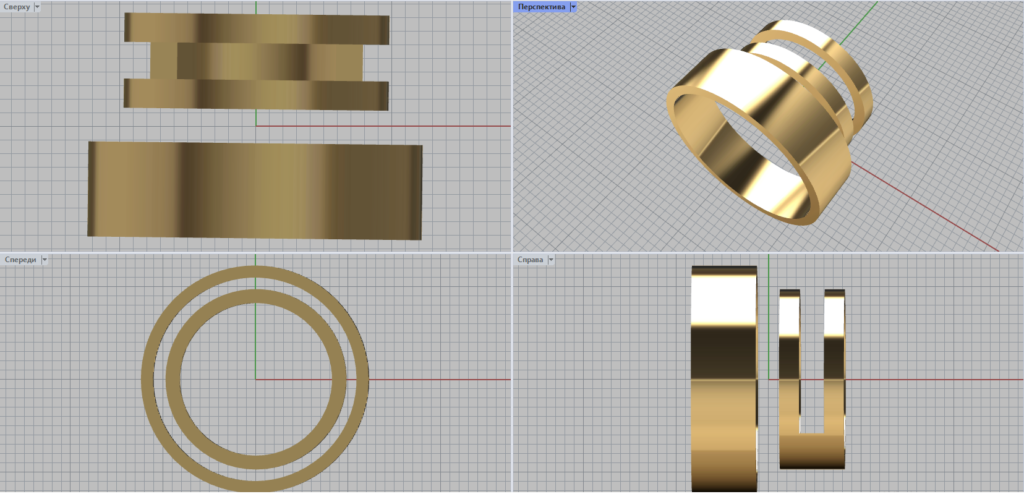Click the Сверху viewport title label

(16, 6)
